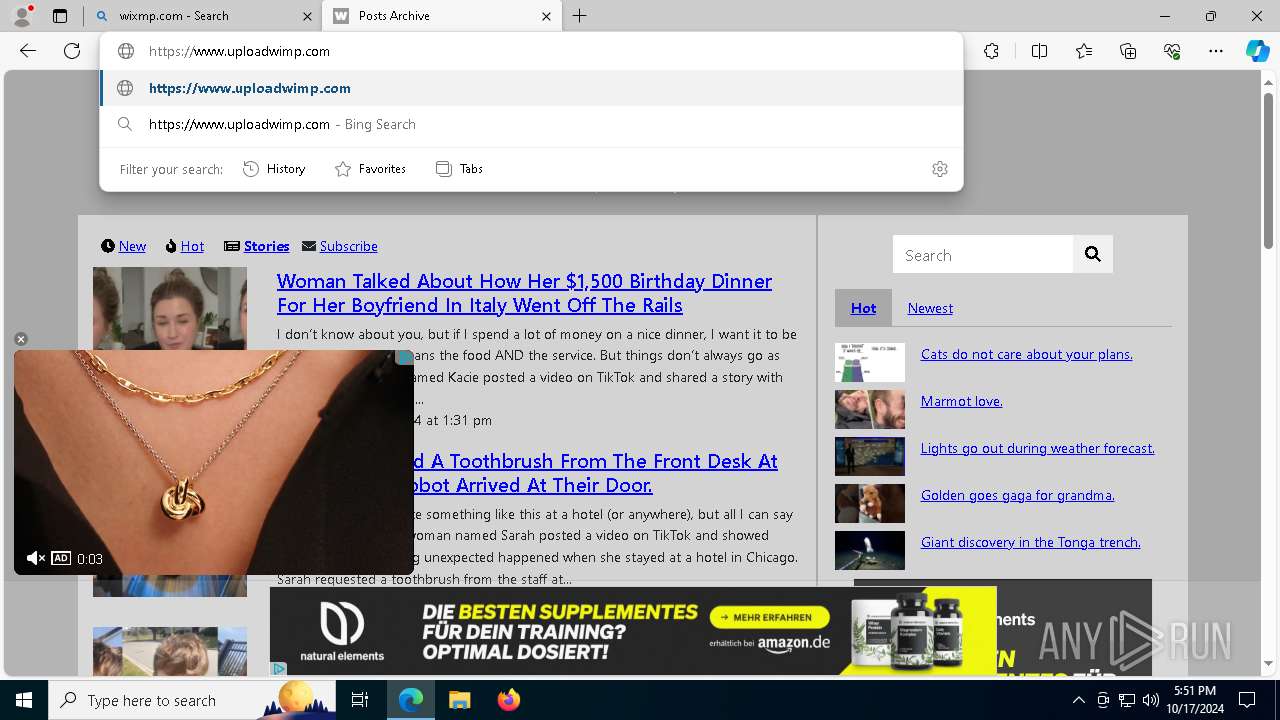The width and height of the screenshot is (1280, 720).
Task: Open File Explorer from the taskbar
Action: click(x=459, y=700)
